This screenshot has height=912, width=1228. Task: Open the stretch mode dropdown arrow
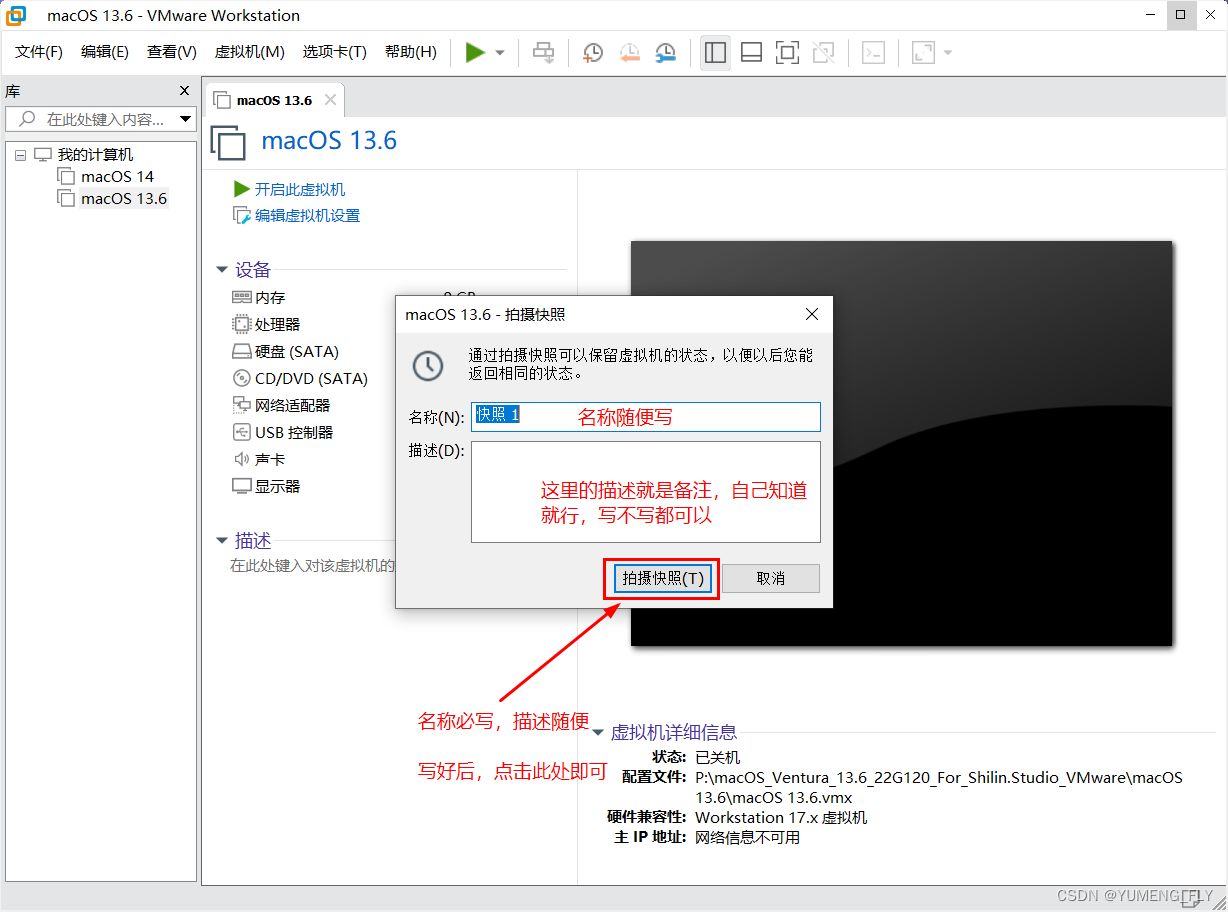[x=948, y=53]
